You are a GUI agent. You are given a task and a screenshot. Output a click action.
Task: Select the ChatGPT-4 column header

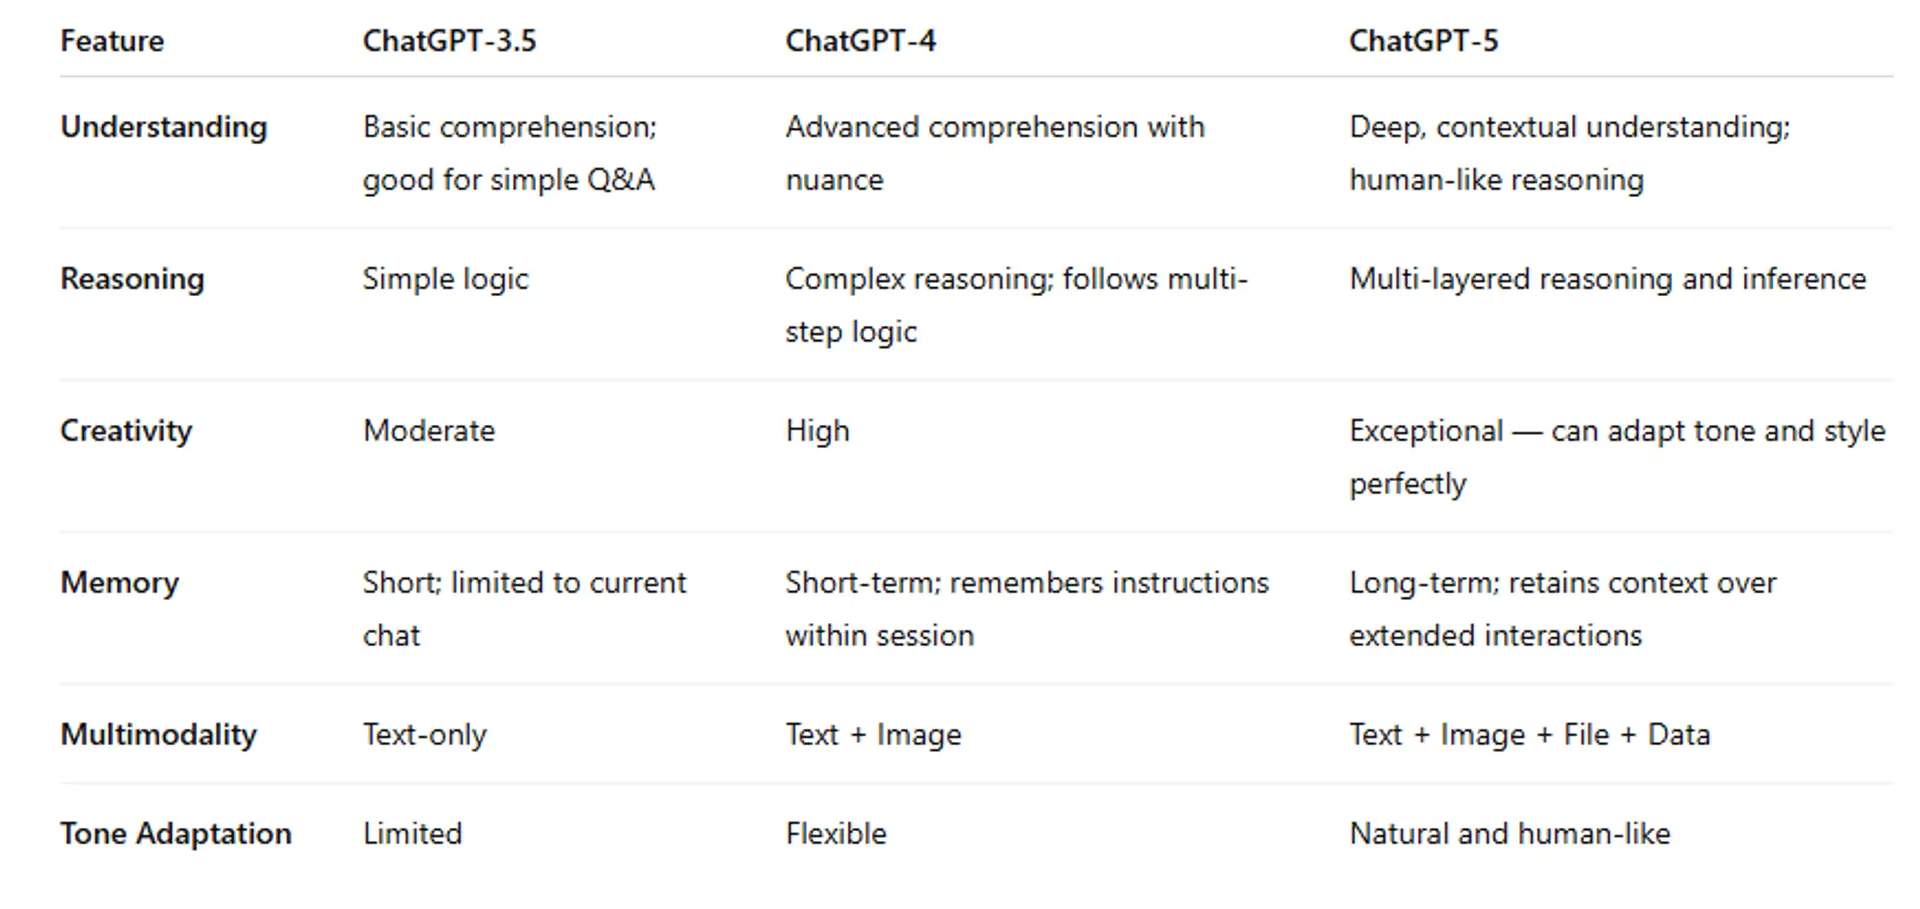(860, 41)
